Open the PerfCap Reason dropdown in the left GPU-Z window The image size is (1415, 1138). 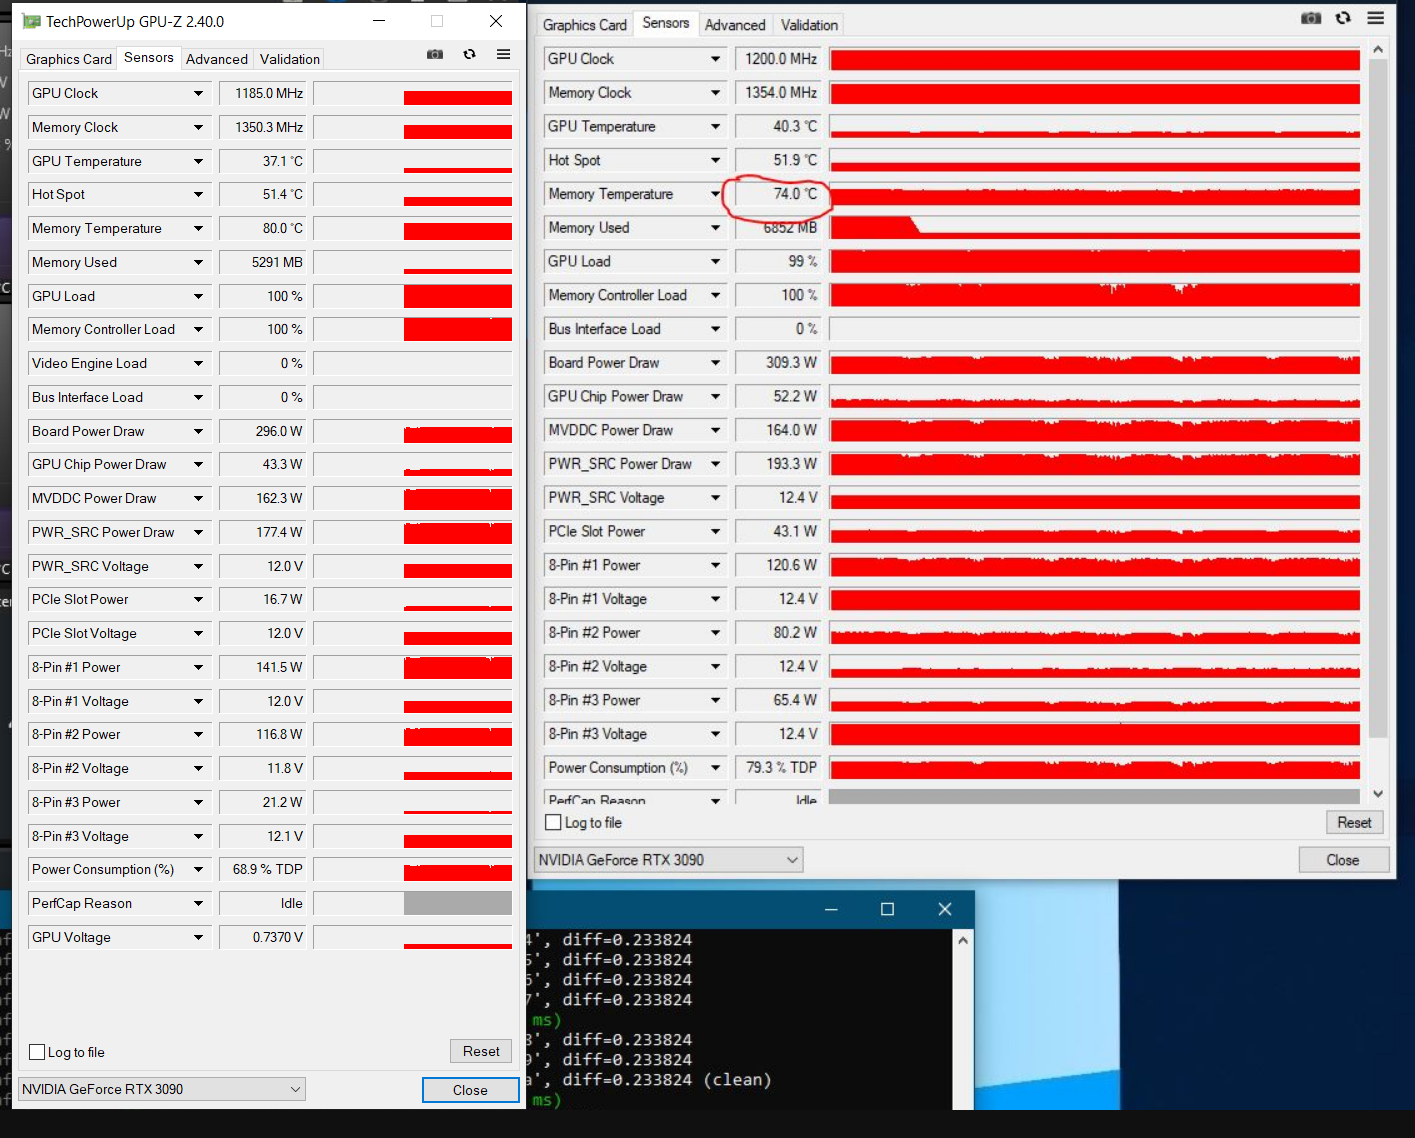pyautogui.click(x=198, y=903)
